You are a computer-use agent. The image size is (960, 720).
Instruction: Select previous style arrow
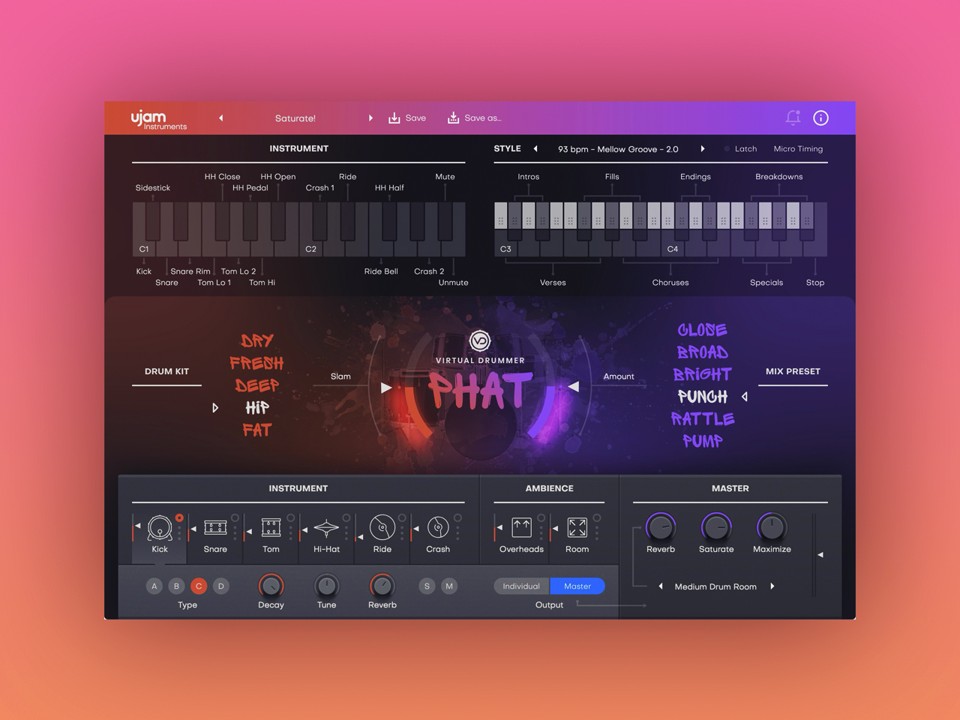click(536, 149)
